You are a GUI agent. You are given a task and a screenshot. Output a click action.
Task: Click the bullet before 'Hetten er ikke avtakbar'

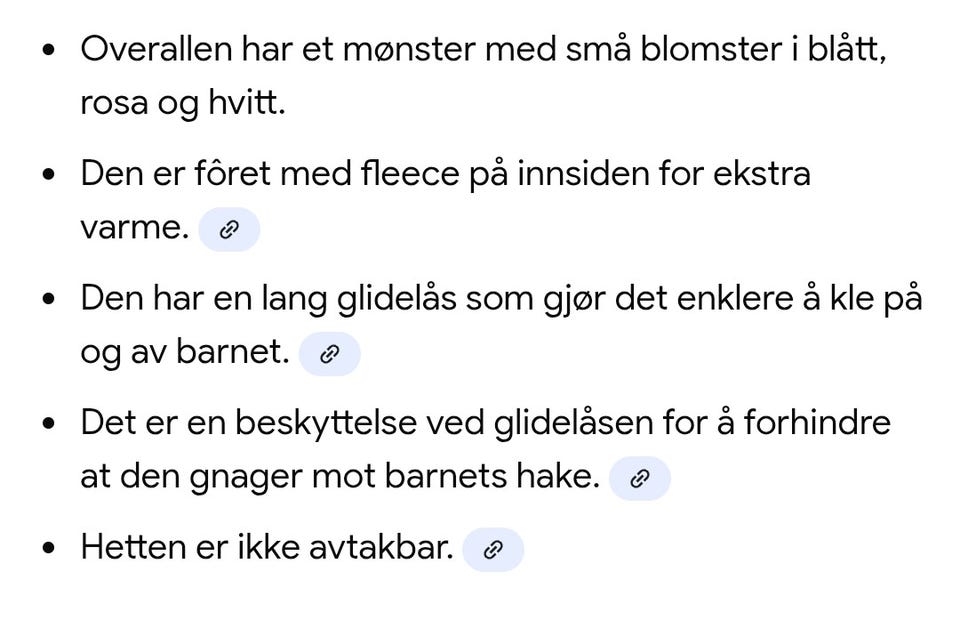[x=49, y=548]
